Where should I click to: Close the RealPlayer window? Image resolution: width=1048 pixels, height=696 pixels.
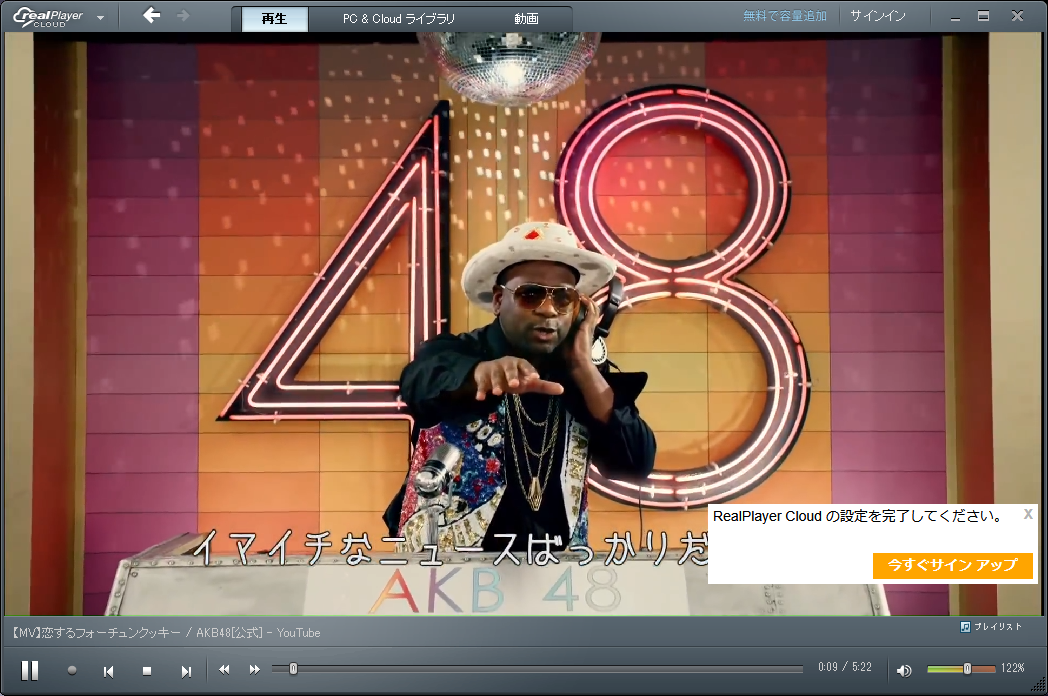(x=1017, y=15)
